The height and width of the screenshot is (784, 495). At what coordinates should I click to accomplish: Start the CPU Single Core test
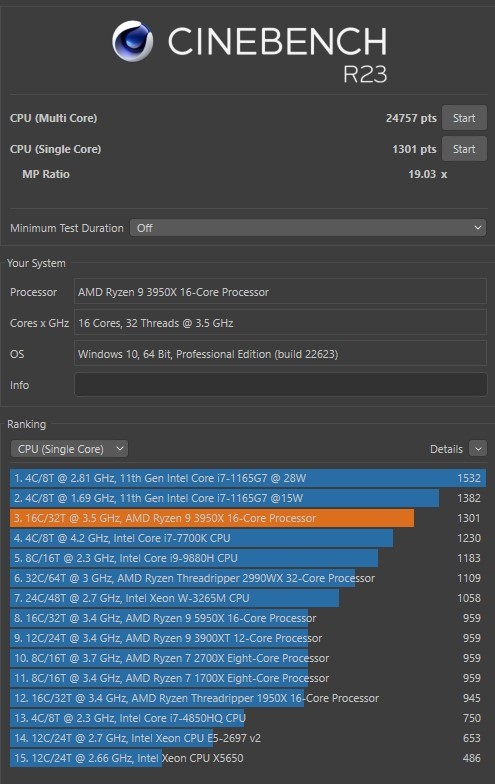464,149
